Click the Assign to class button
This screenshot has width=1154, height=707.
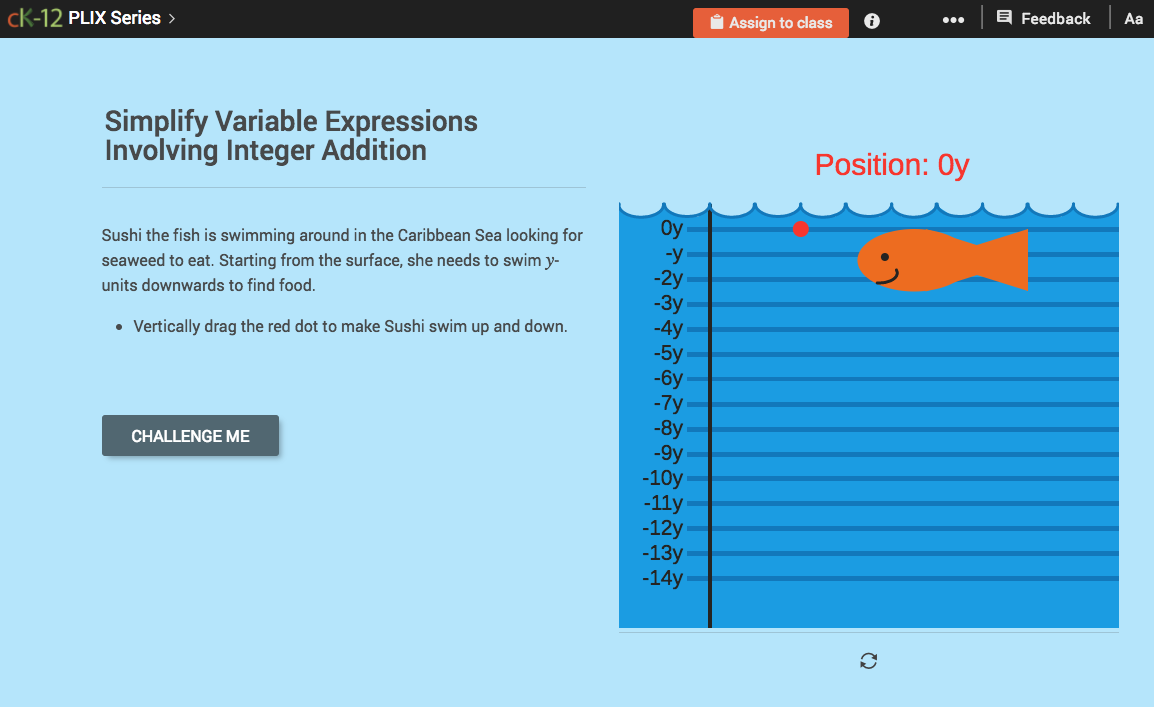[770, 22]
